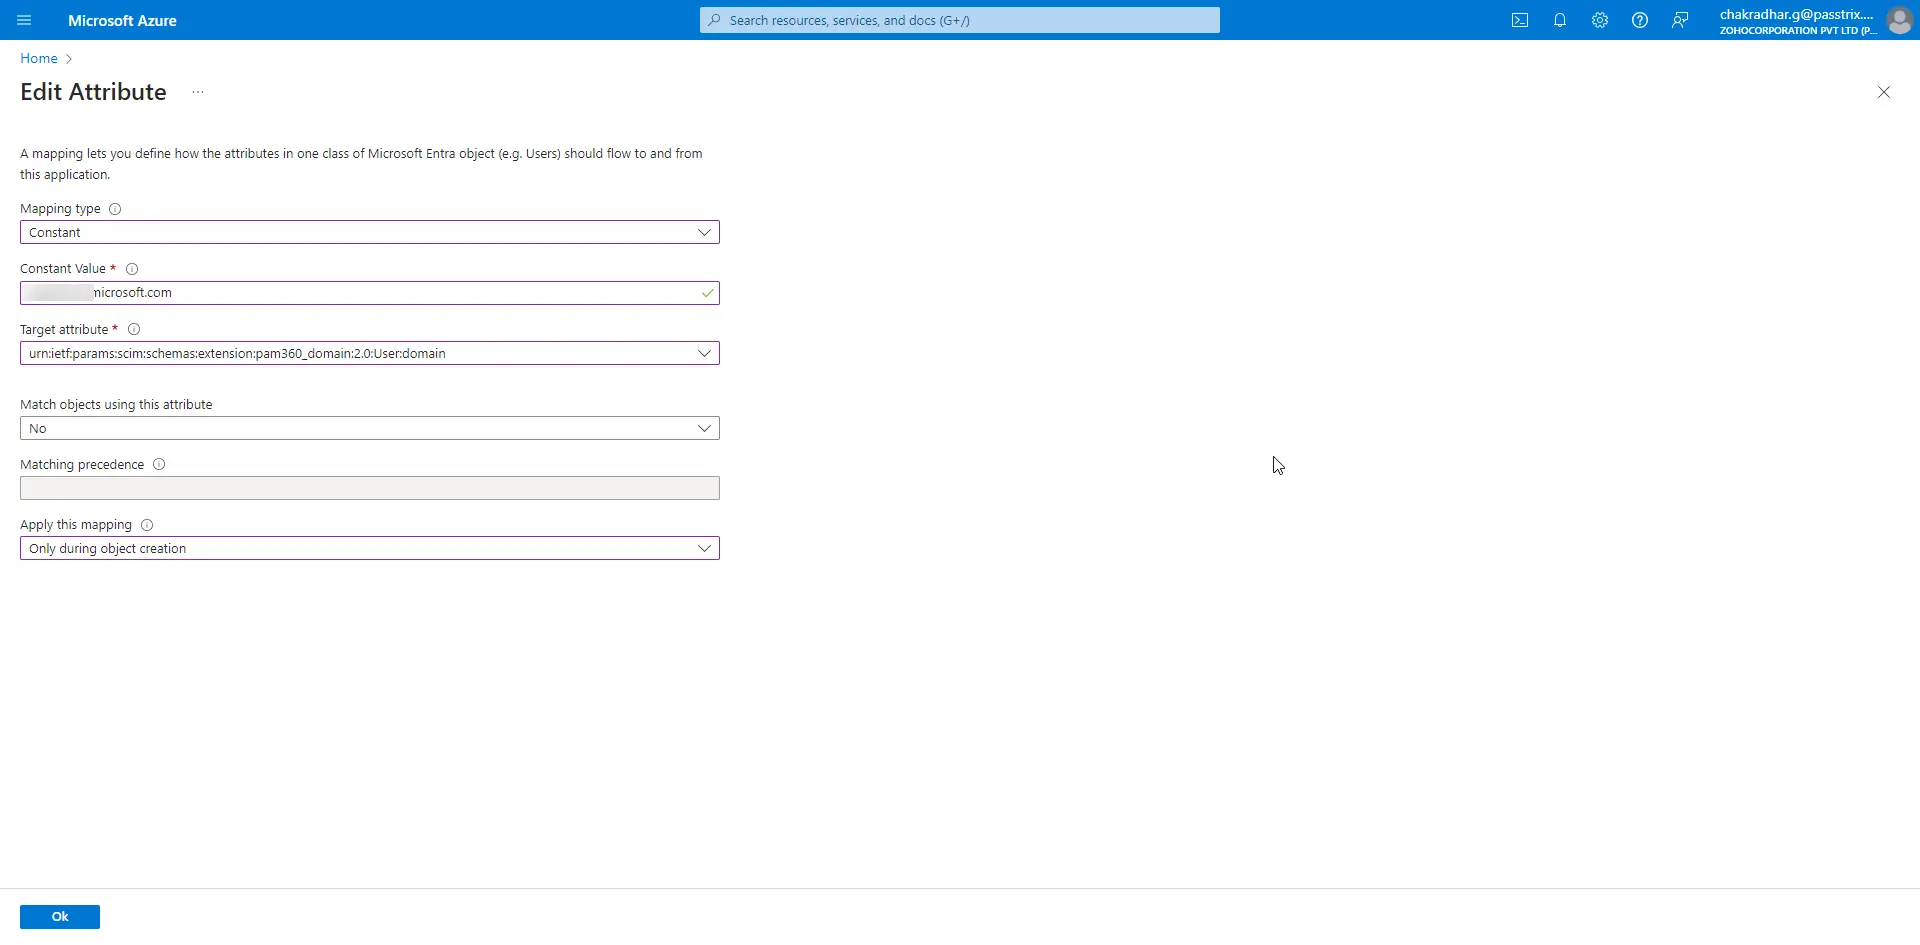Open the notifications bell
This screenshot has width=1920, height=945.
tap(1559, 20)
